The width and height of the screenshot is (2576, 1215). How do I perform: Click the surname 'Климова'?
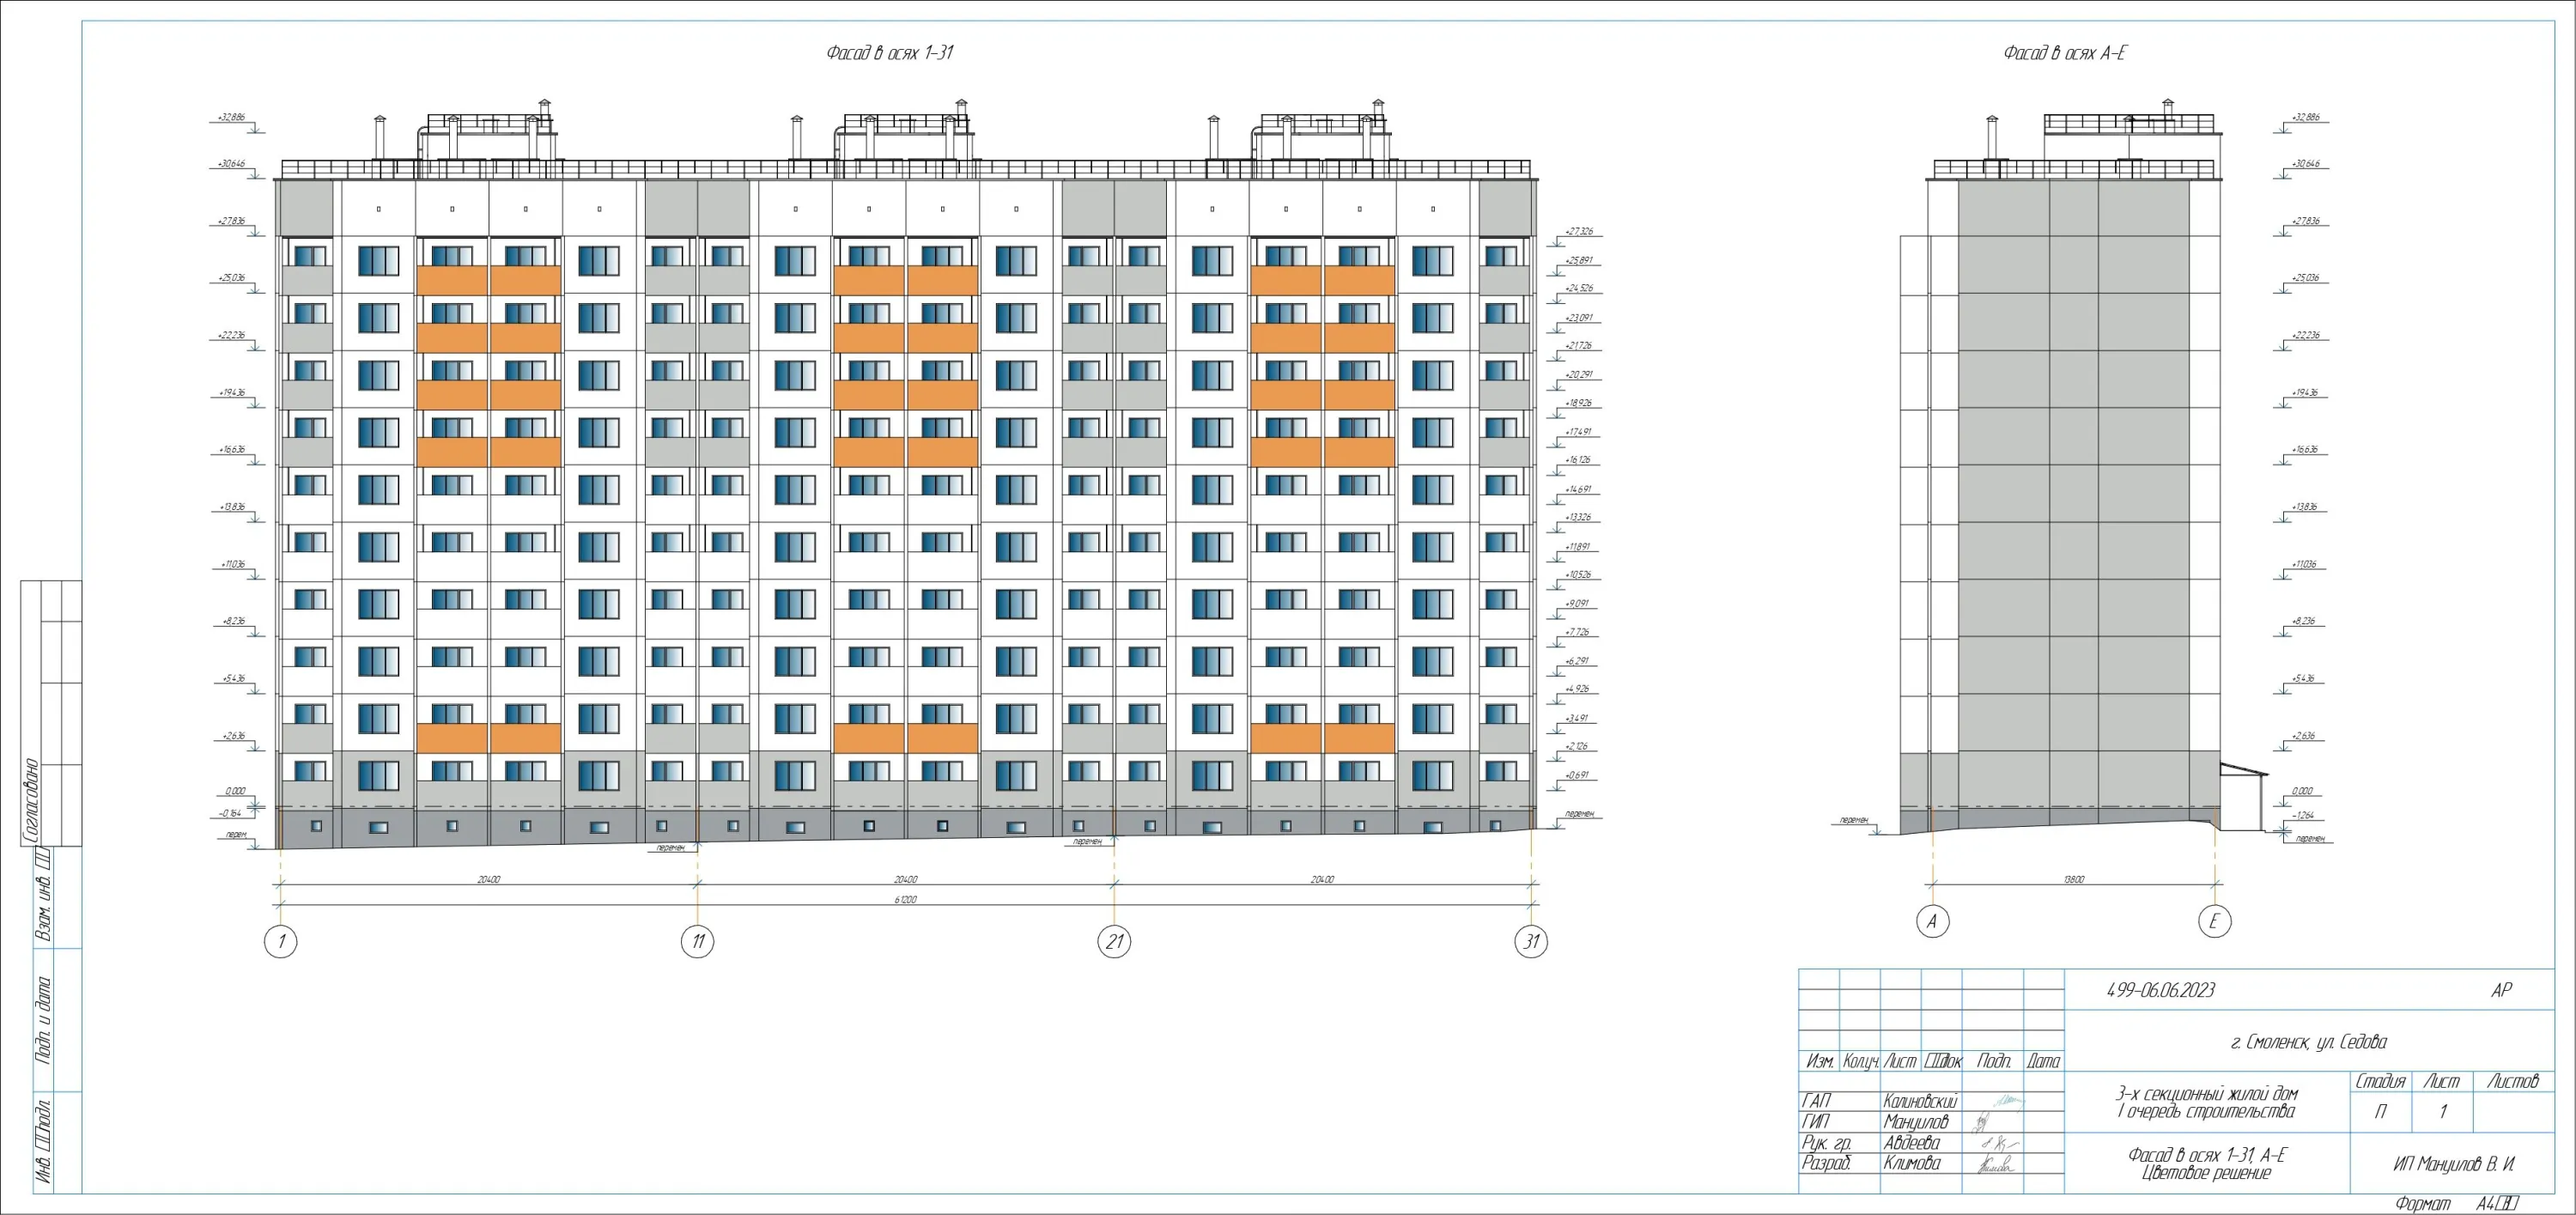click(1912, 1163)
